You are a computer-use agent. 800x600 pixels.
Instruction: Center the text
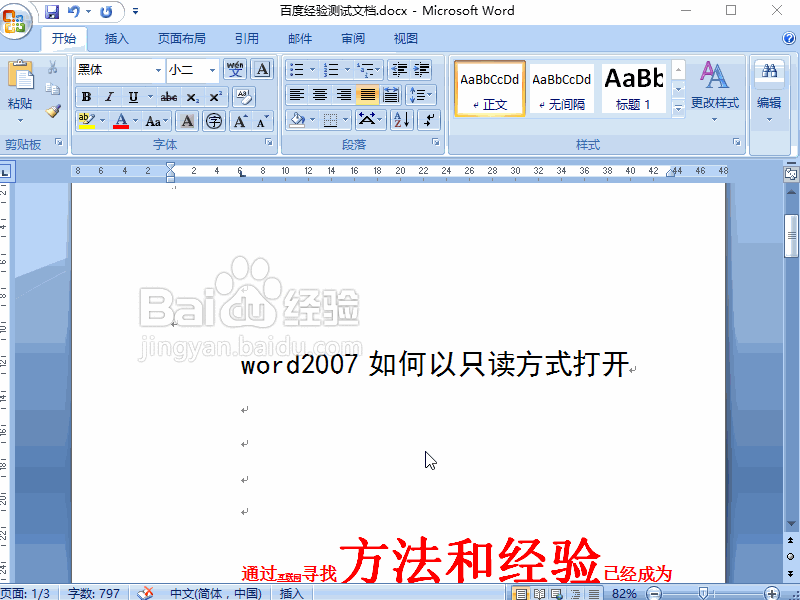pyautogui.click(x=320, y=95)
